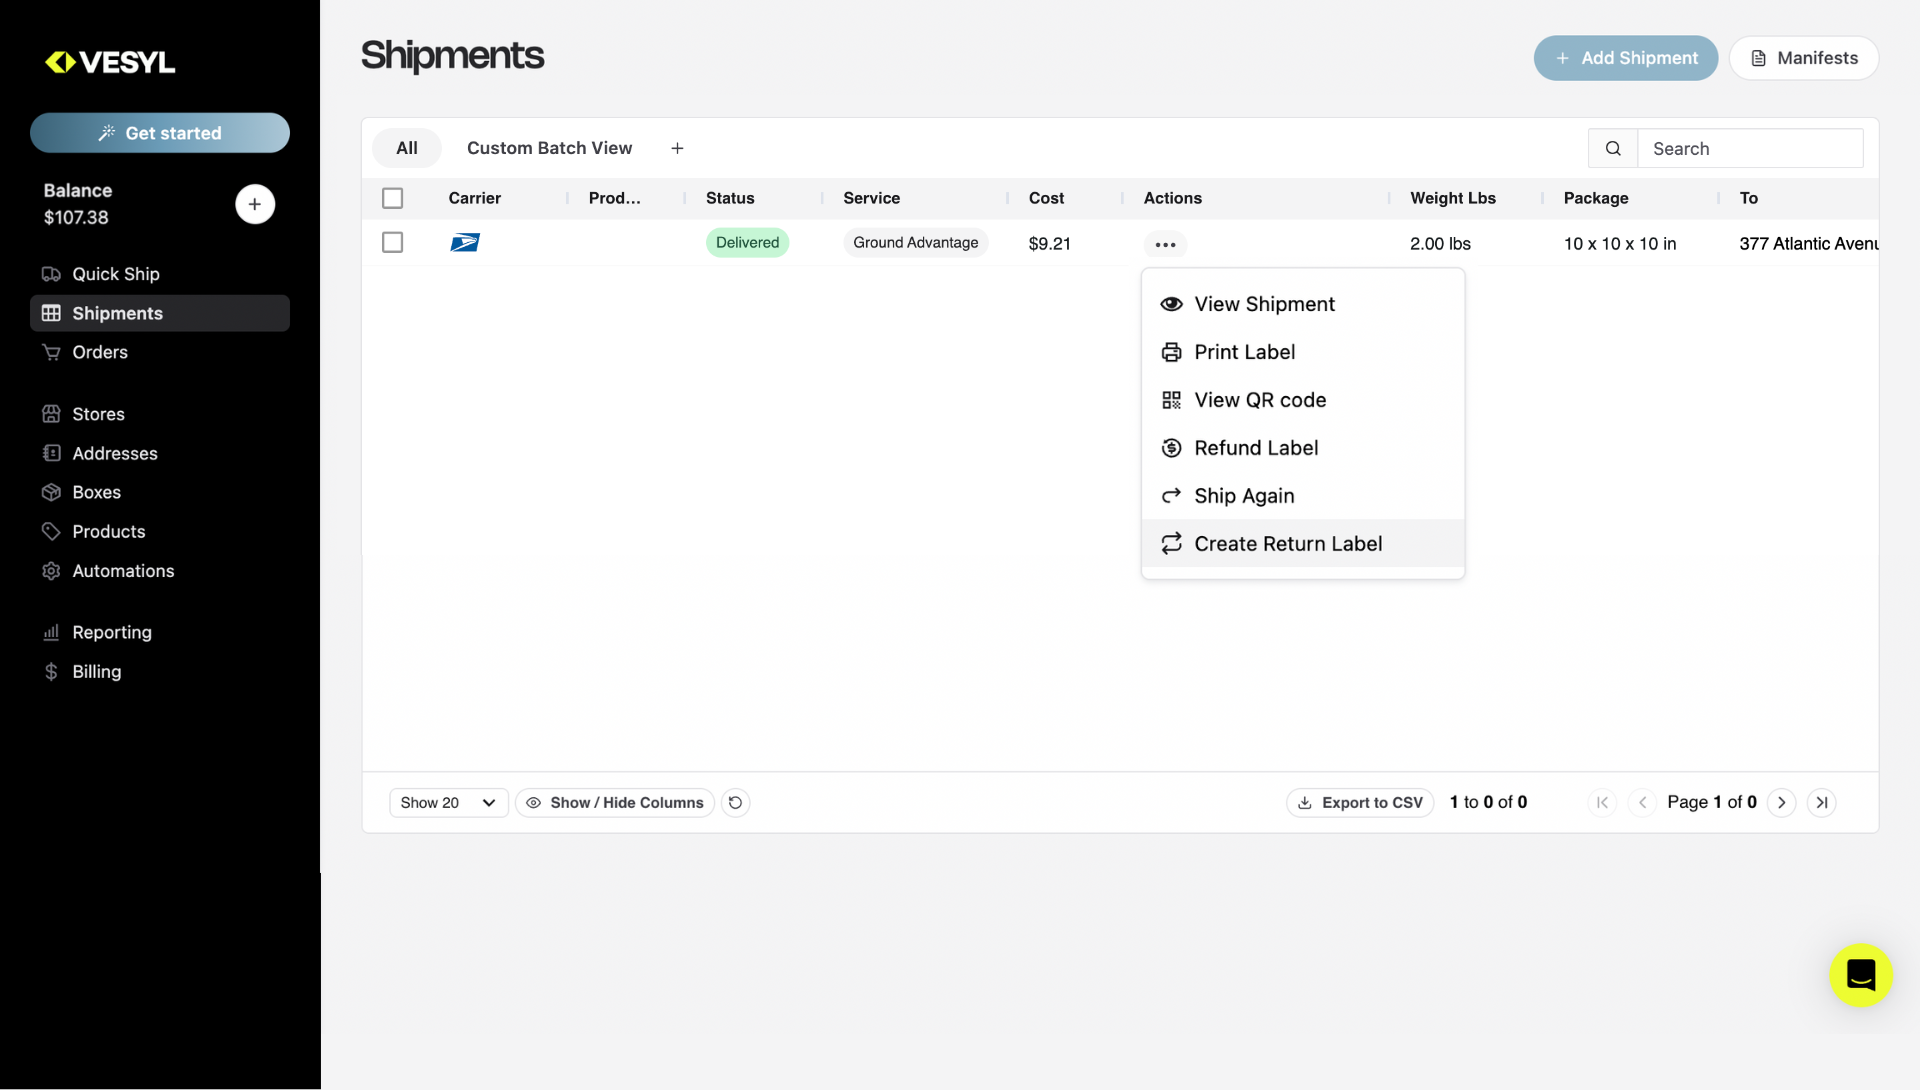The height and width of the screenshot is (1090, 1920).
Task: Select the shipment row checkbox
Action: point(392,241)
